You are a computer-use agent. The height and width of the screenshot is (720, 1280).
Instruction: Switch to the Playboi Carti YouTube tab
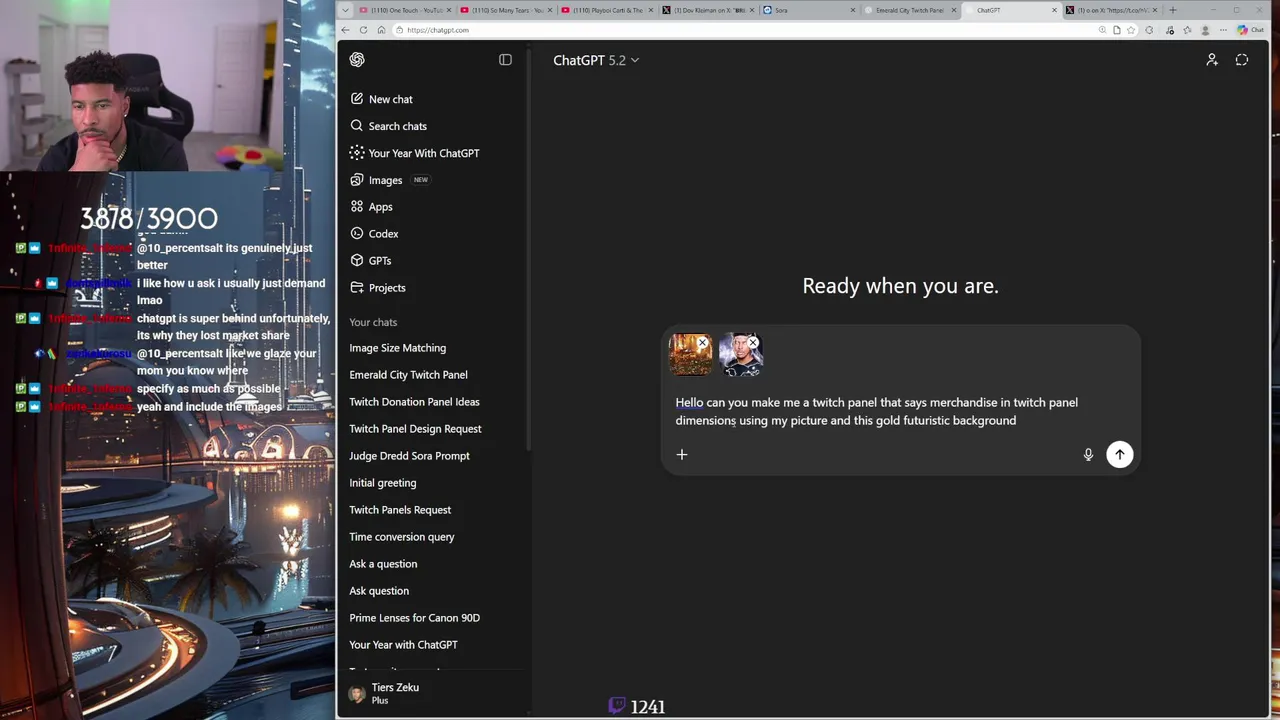pyautogui.click(x=606, y=10)
